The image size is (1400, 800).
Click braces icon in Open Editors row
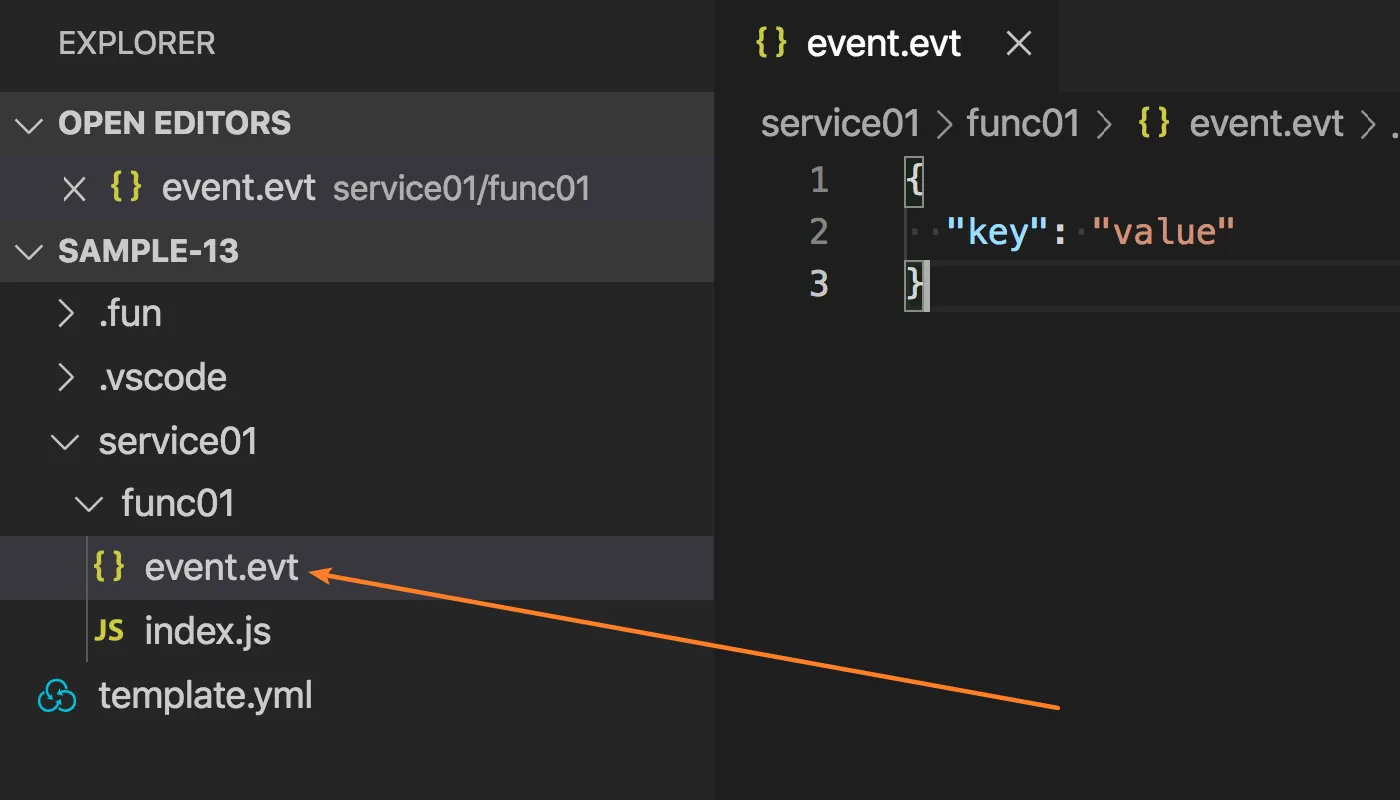coord(126,187)
